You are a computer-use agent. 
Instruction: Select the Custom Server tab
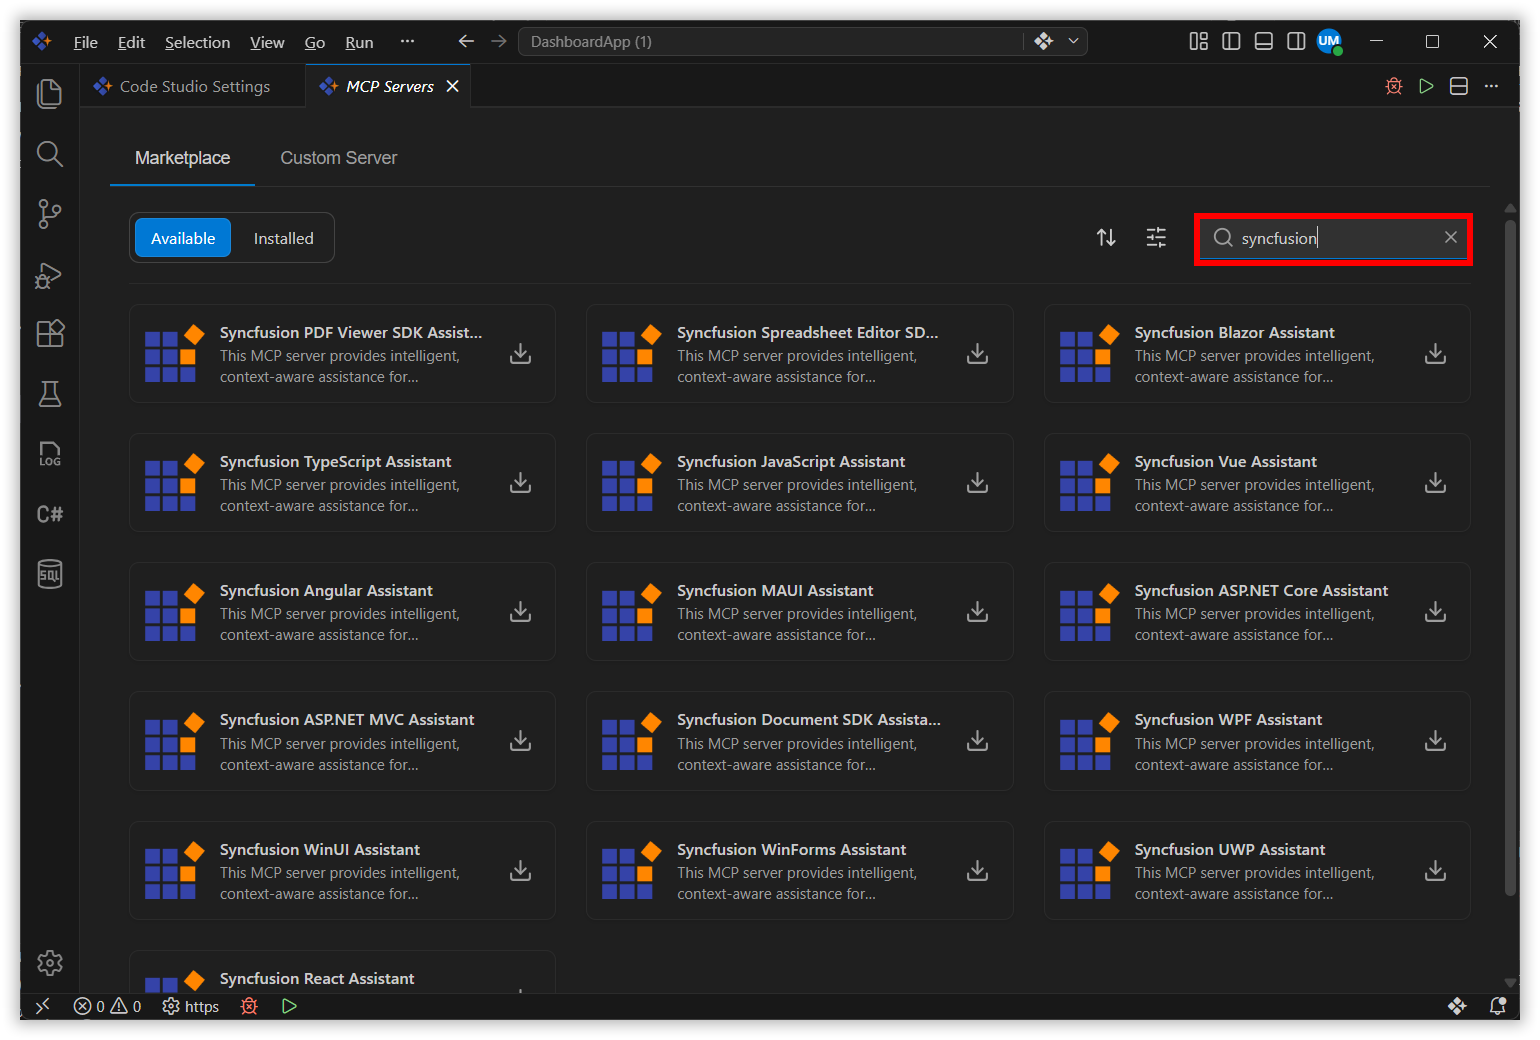(x=338, y=158)
